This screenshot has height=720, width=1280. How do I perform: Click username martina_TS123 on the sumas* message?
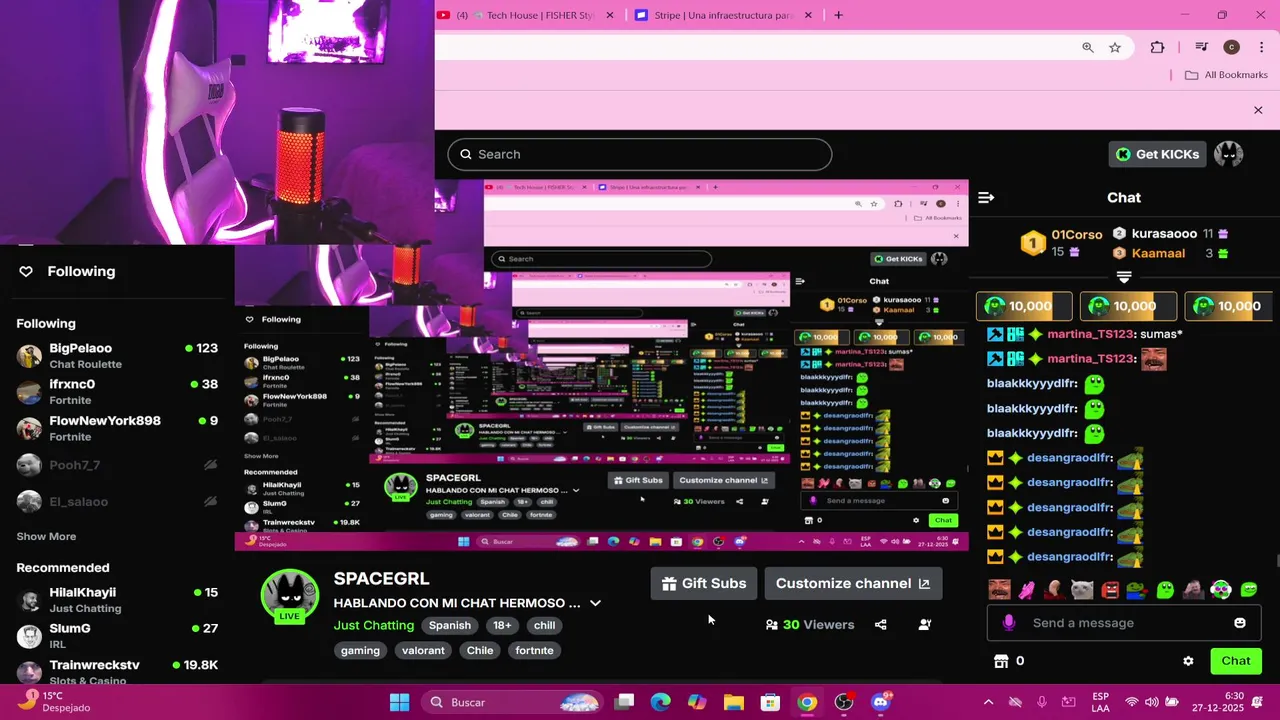tap(1091, 334)
